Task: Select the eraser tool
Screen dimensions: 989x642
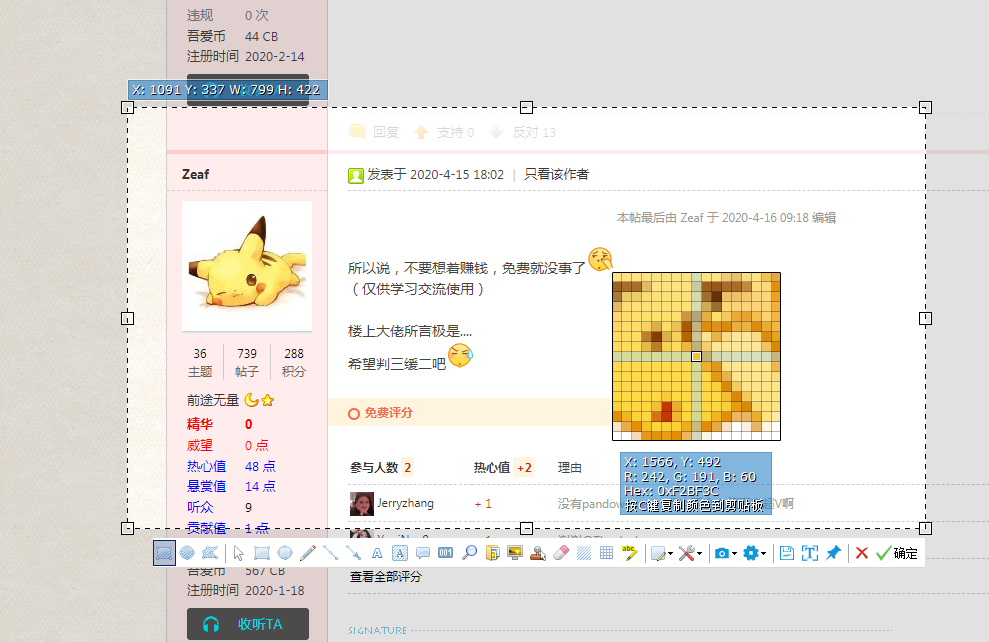Action: point(561,553)
